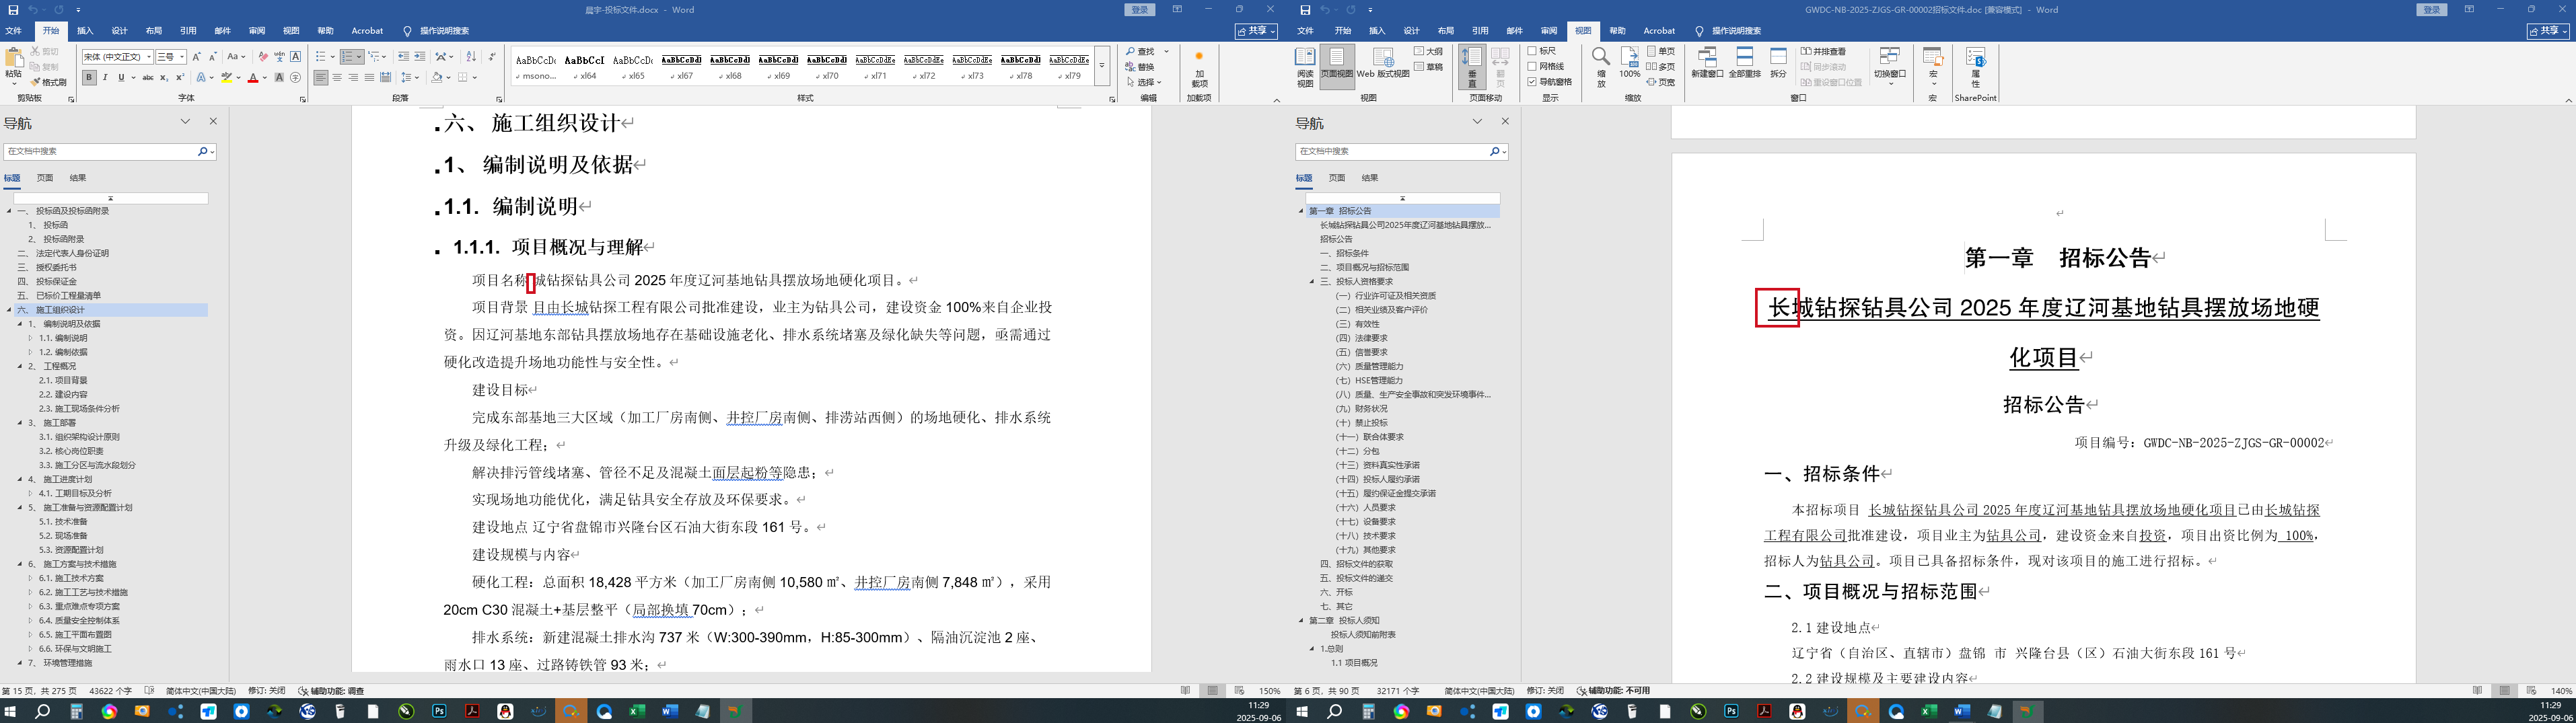
Task: Center-align the paragraph in left window
Action: click(x=337, y=77)
